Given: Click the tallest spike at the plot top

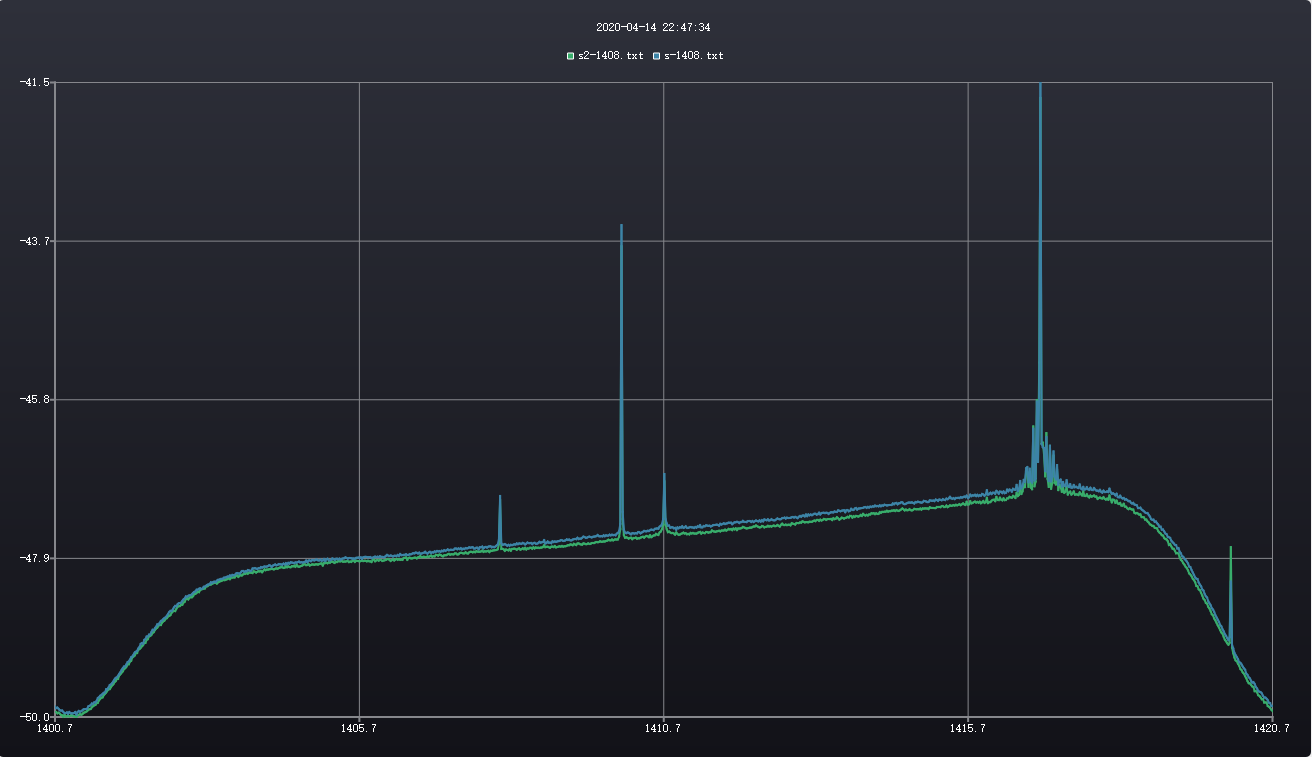Looking at the screenshot, I should click(x=1040, y=90).
